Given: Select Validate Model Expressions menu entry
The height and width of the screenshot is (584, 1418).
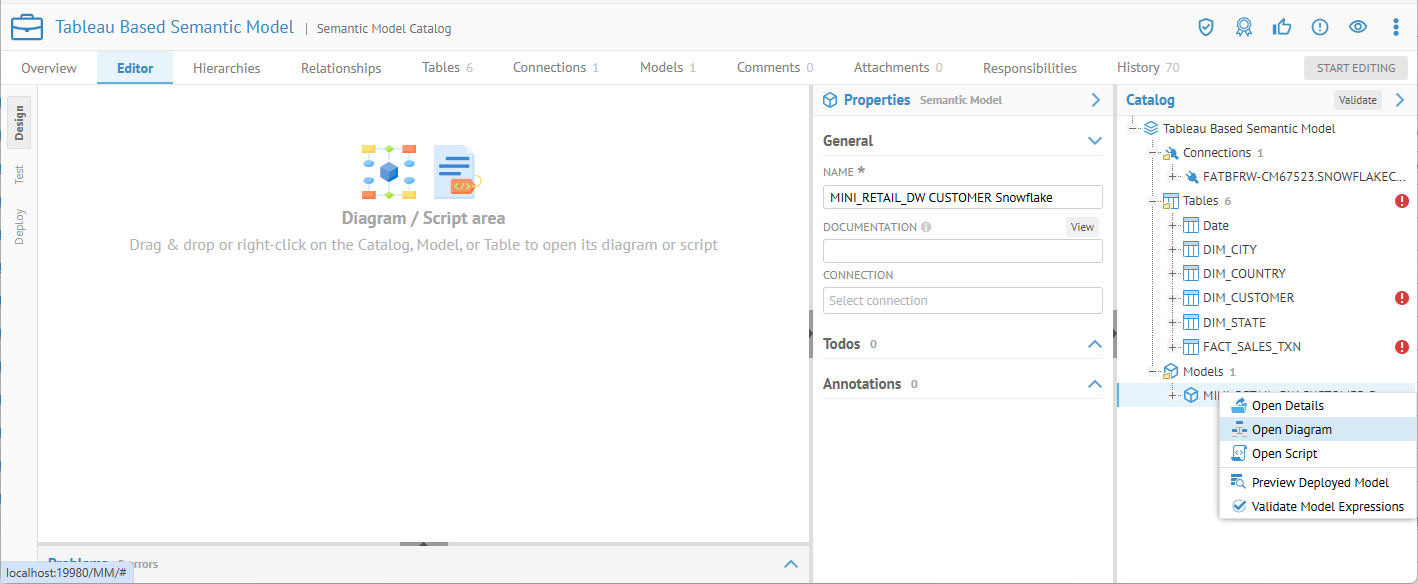Looking at the screenshot, I should [x=1327, y=506].
